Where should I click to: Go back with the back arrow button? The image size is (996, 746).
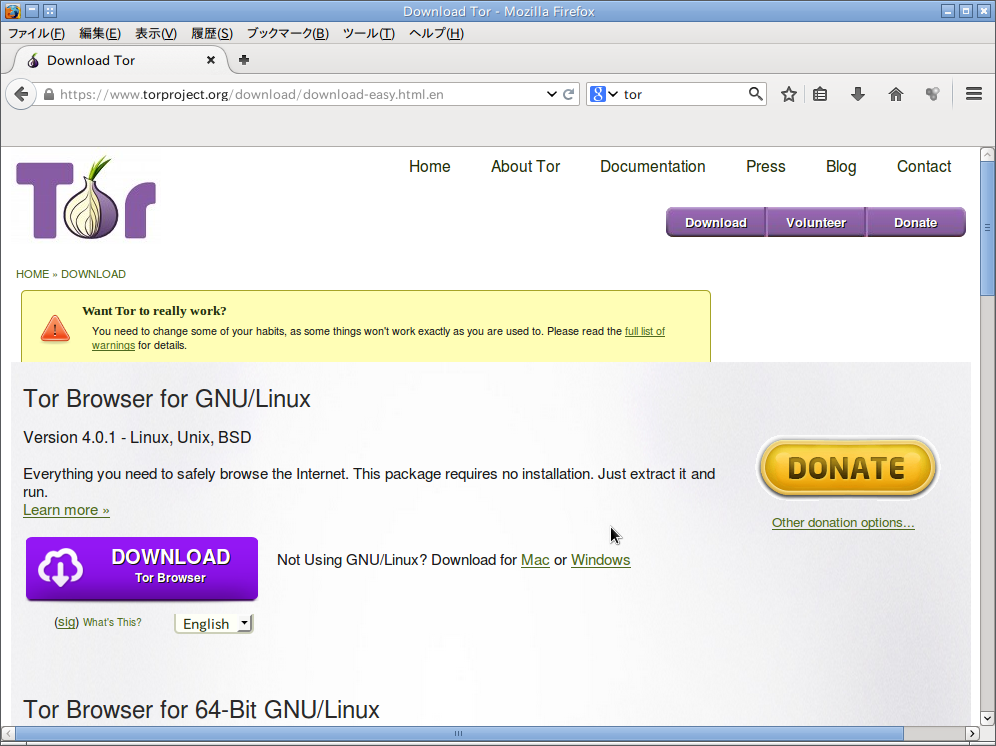[21, 95]
